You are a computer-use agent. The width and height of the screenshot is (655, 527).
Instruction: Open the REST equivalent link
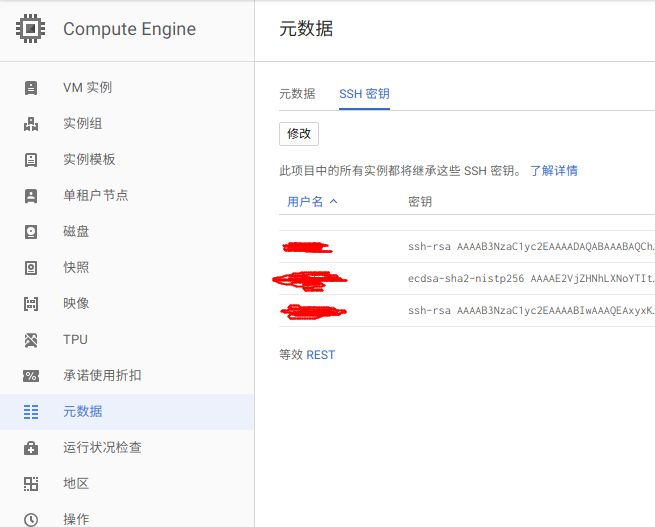click(x=320, y=355)
